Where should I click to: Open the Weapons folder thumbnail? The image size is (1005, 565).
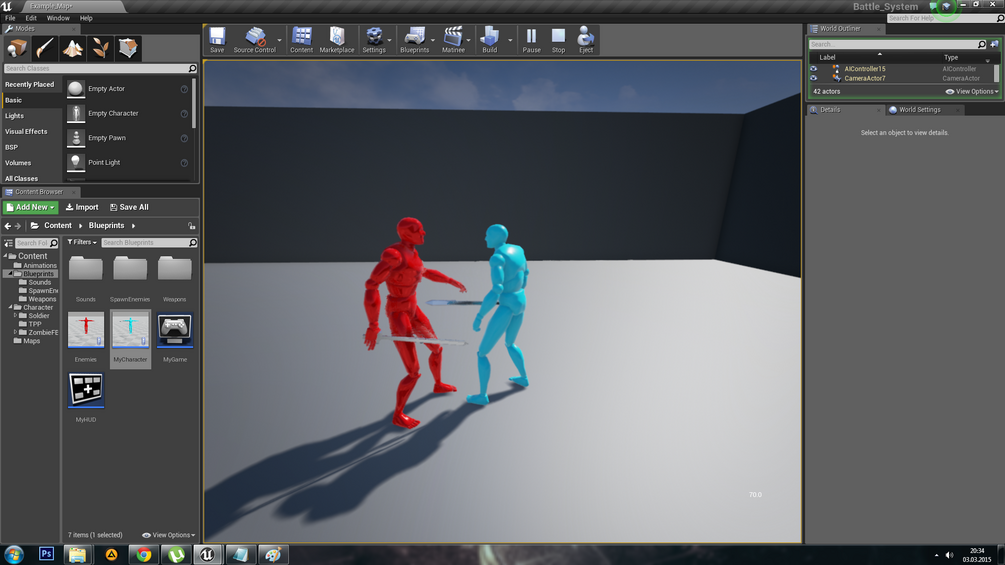pyautogui.click(x=175, y=268)
